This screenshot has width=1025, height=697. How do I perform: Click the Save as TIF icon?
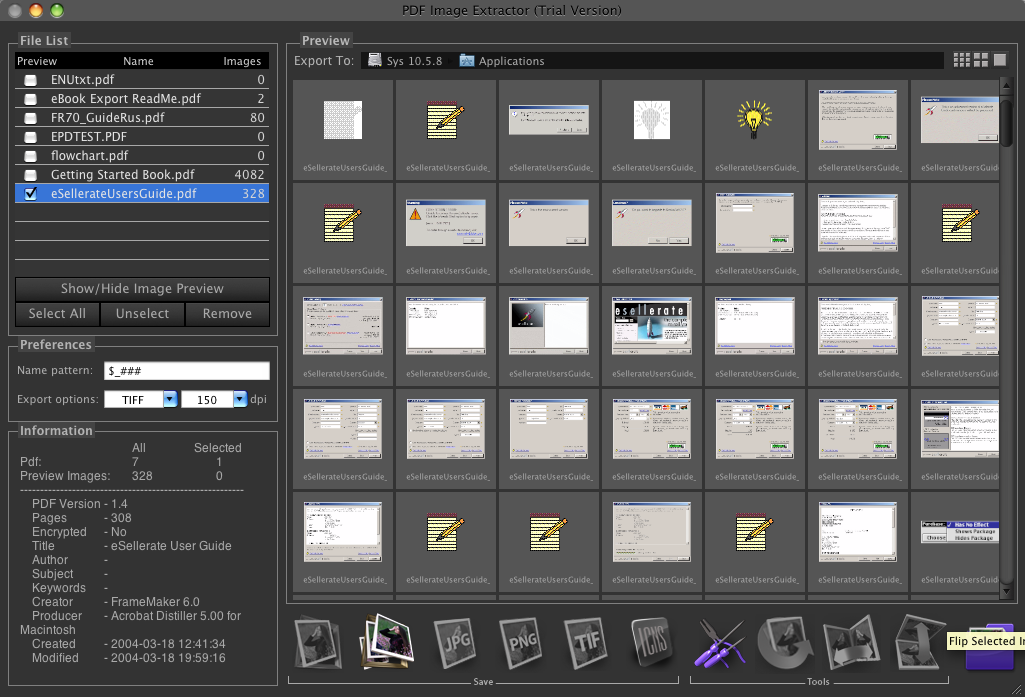coord(585,642)
